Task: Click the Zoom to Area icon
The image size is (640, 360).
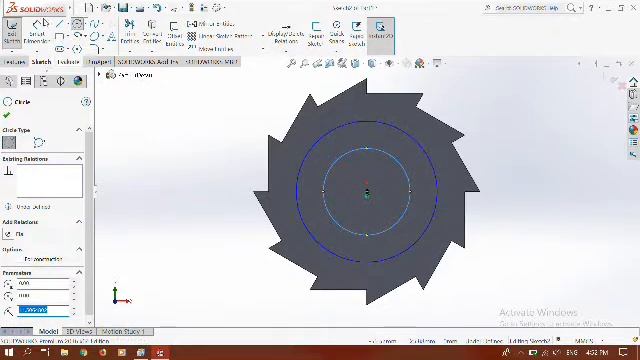Action: tap(304, 64)
